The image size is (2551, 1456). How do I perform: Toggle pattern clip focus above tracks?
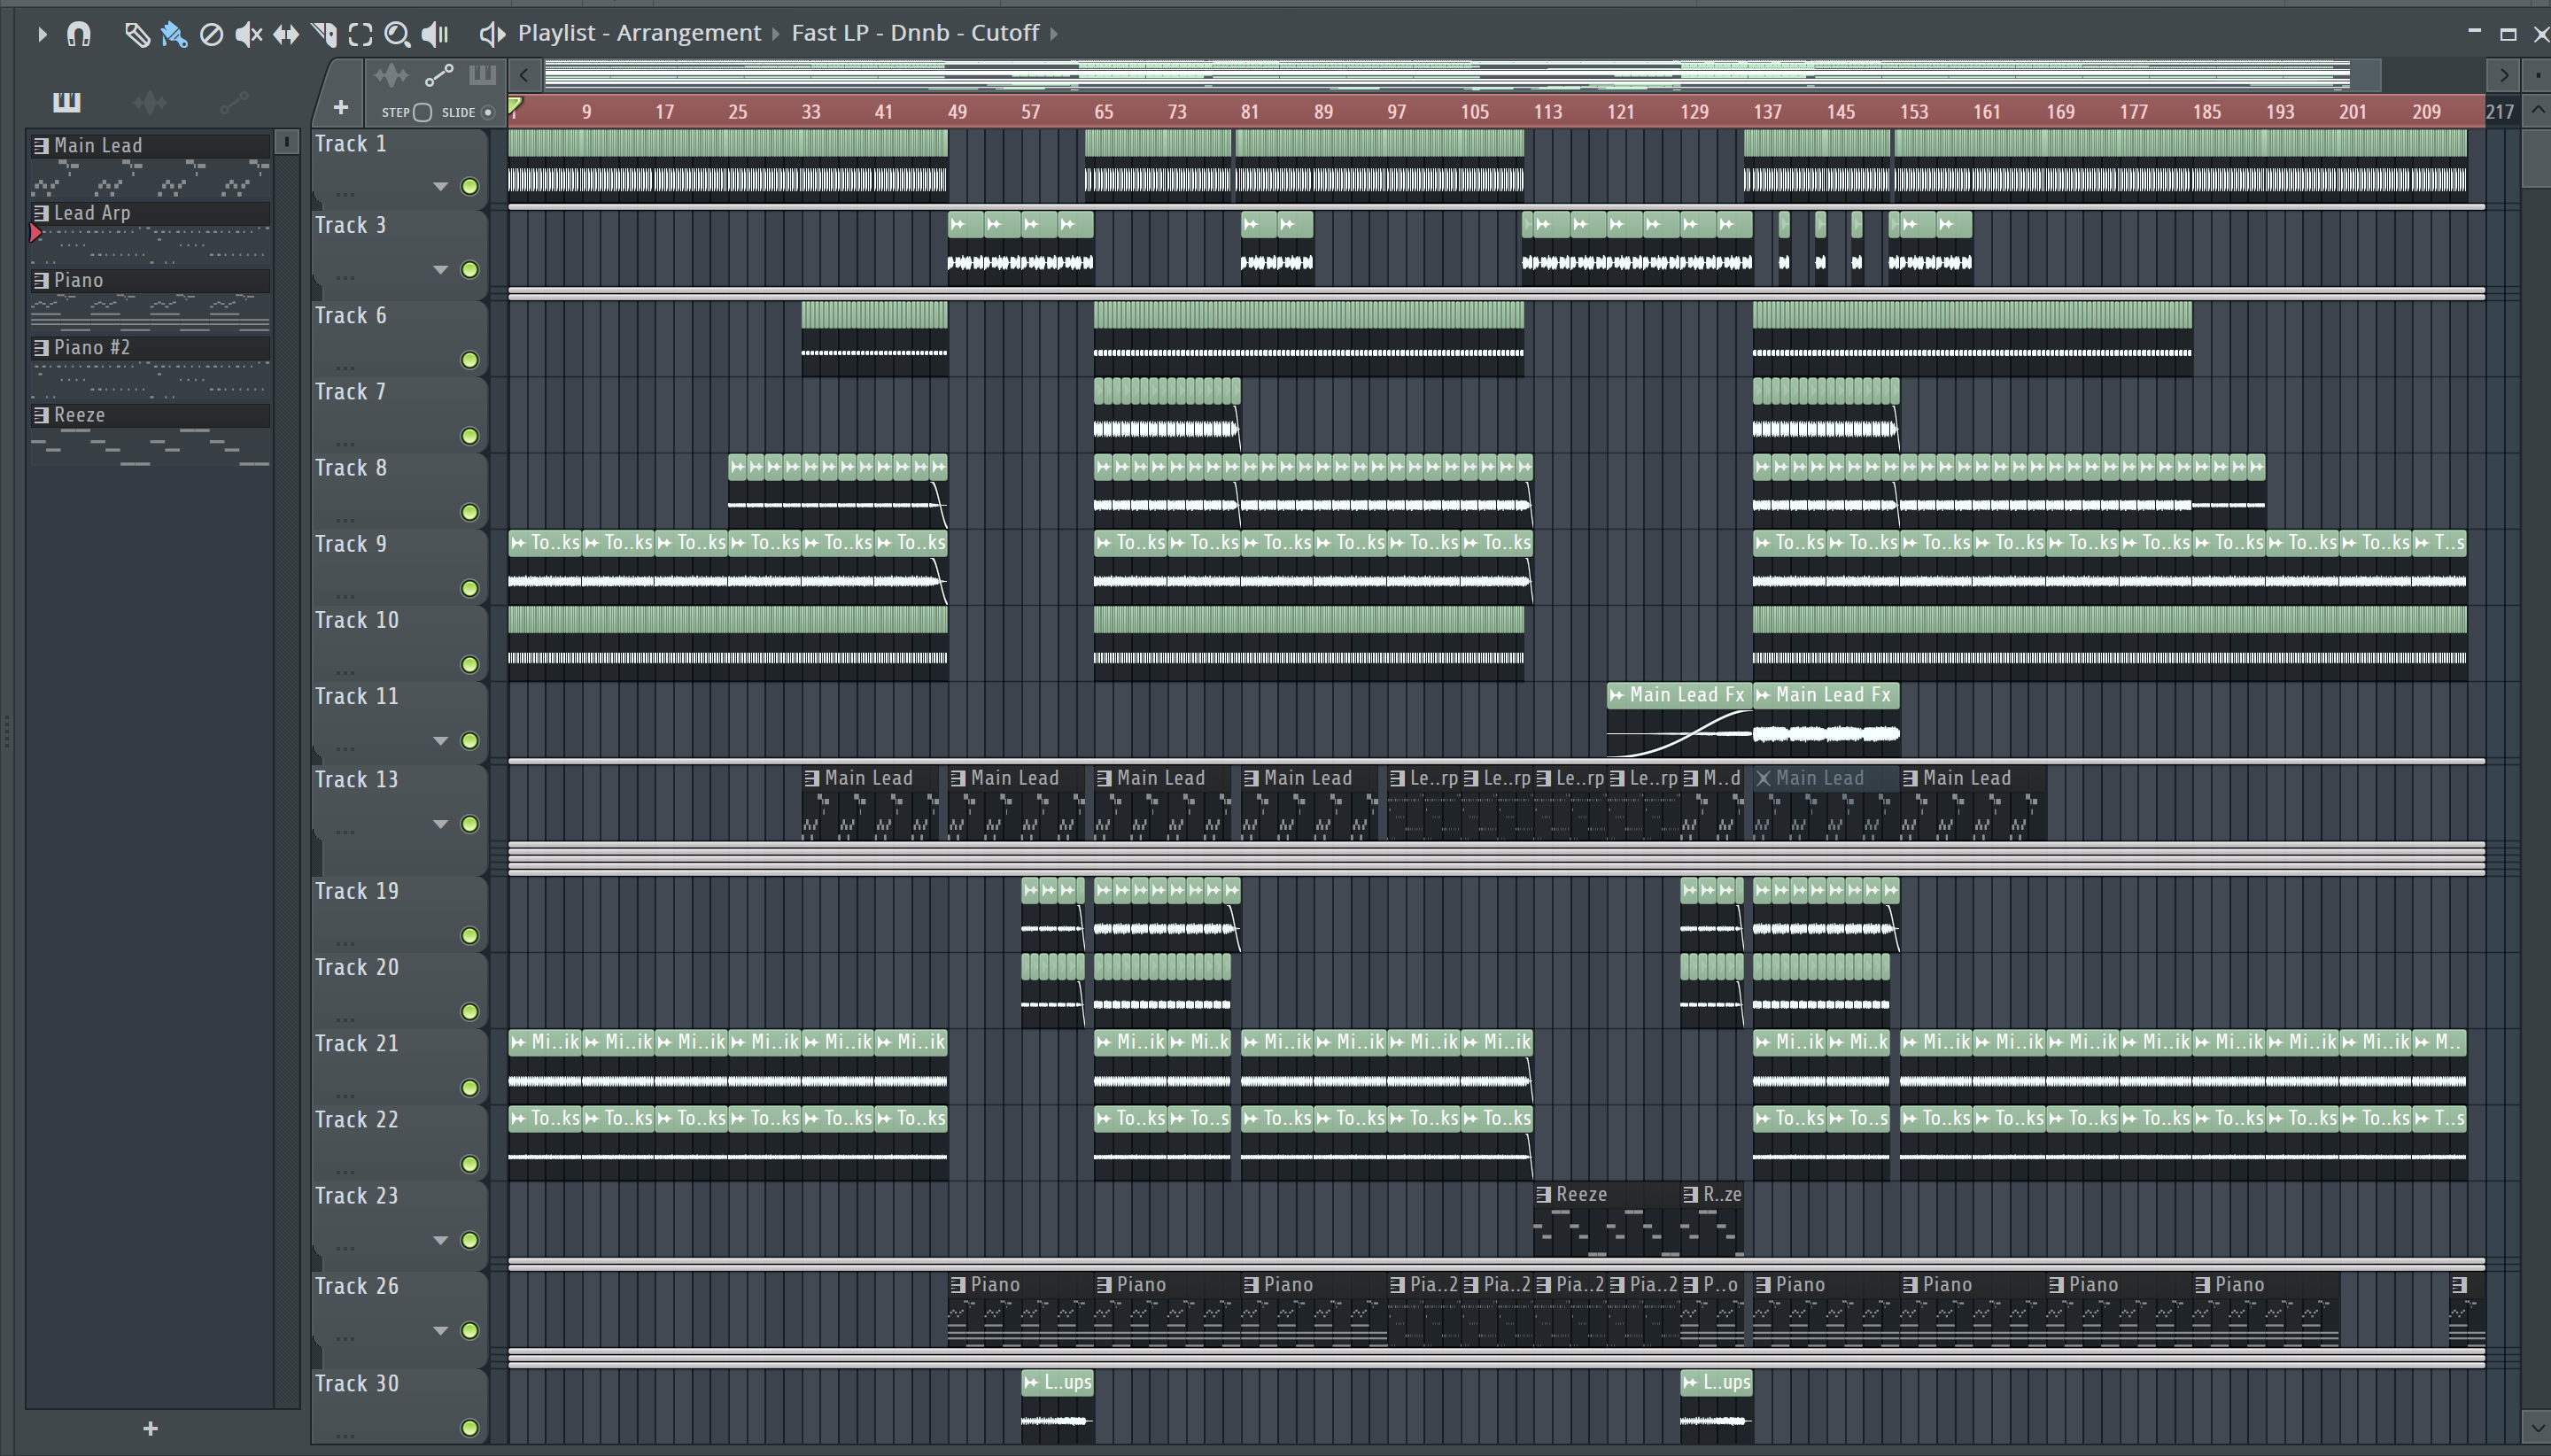coord(482,75)
